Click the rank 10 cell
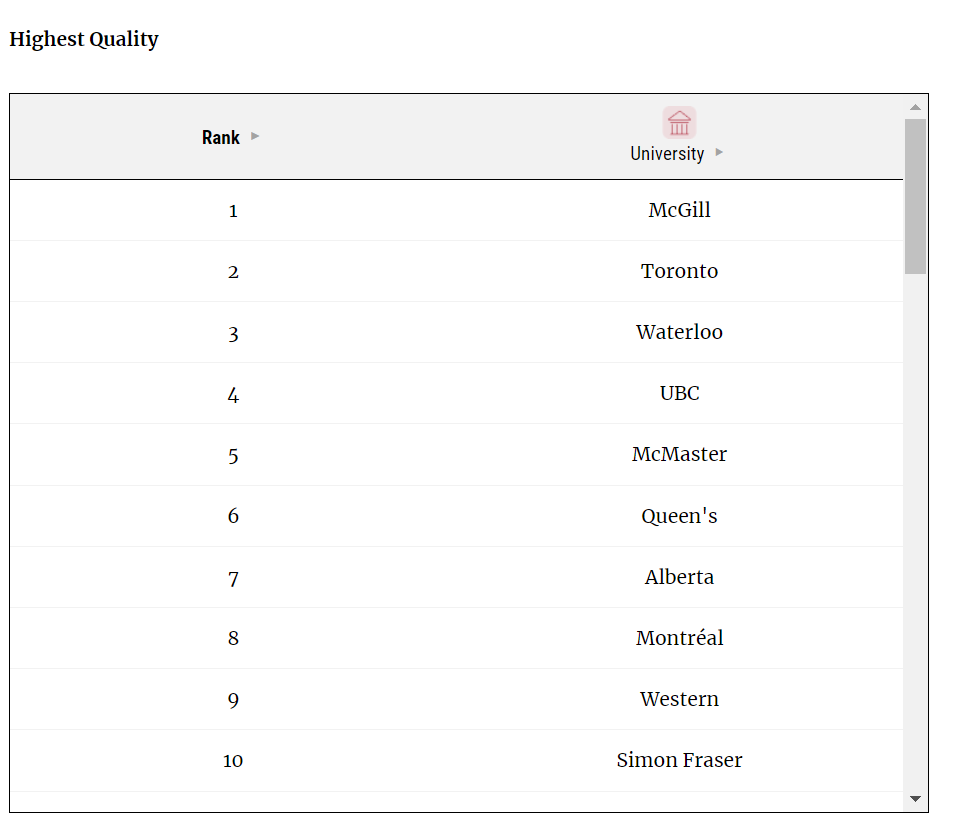This screenshot has height=829, width=976. tap(233, 761)
